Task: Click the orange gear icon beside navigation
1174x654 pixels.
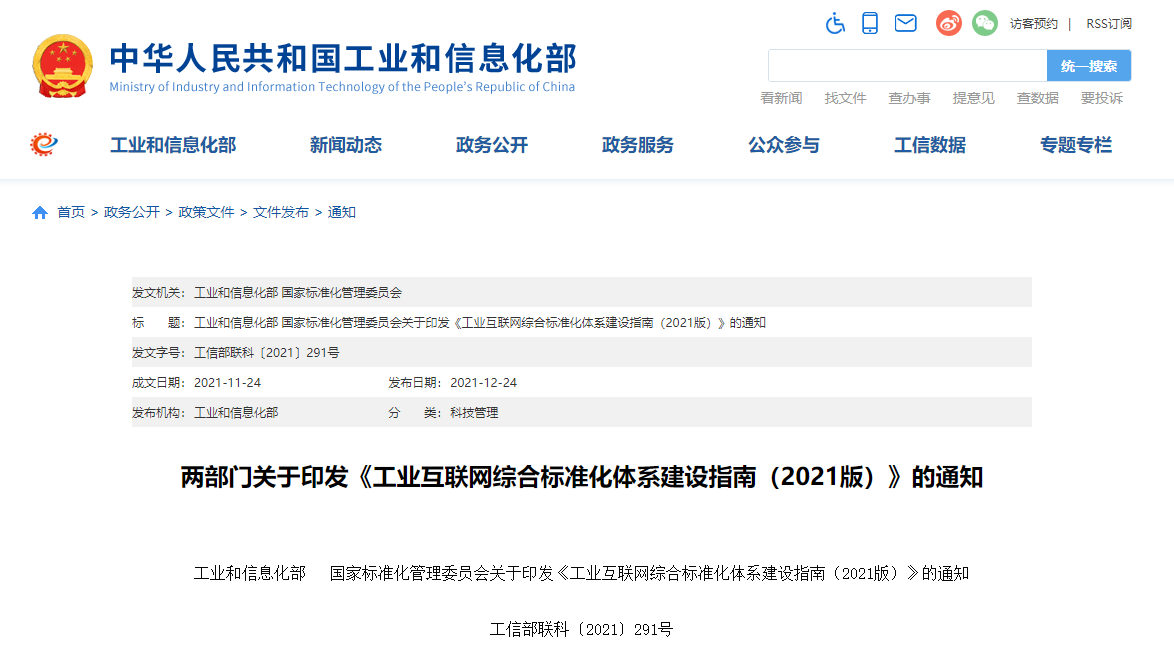Action: tap(44, 145)
